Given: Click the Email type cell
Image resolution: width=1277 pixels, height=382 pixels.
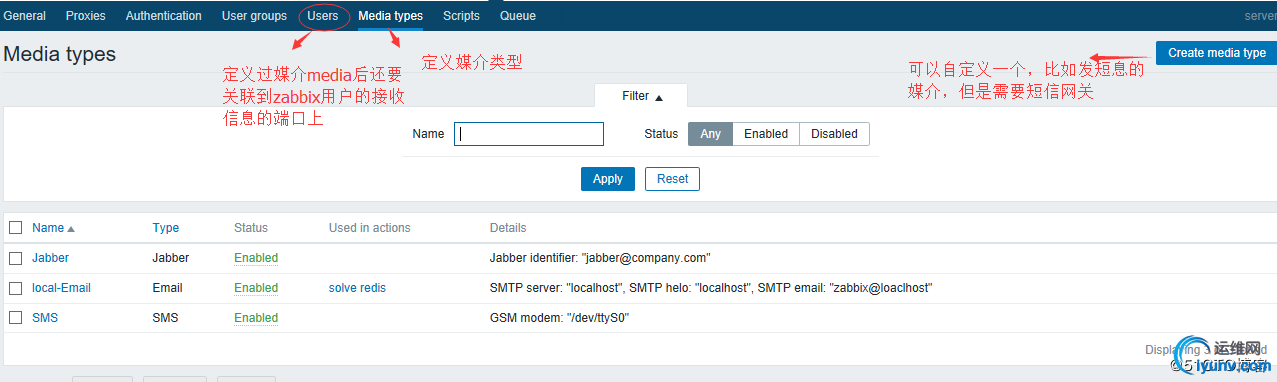Looking at the screenshot, I should coord(167,288).
